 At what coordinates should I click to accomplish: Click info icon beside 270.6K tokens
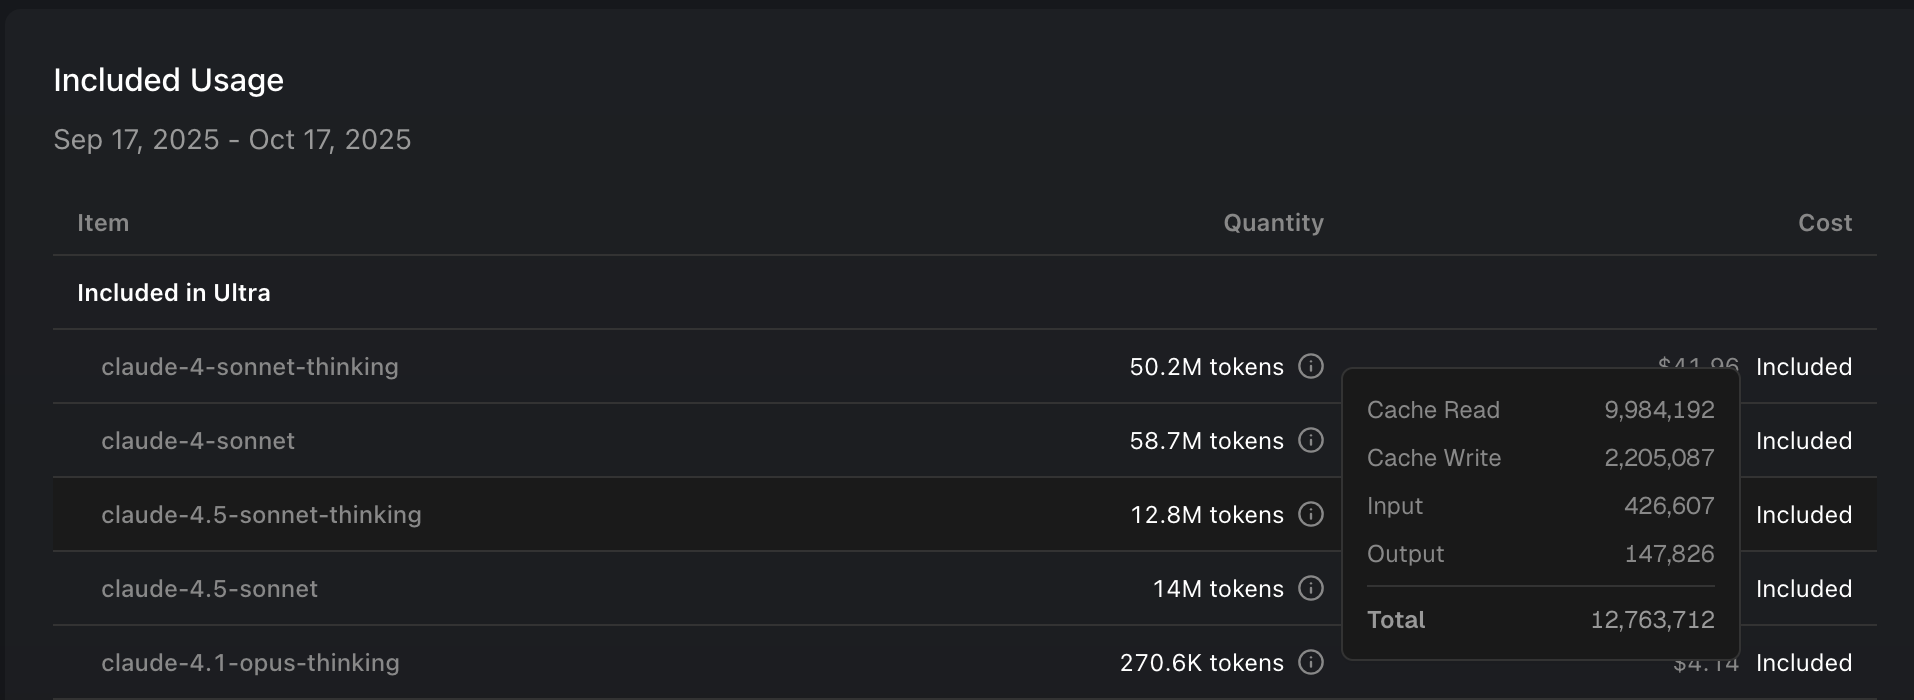[1310, 663]
